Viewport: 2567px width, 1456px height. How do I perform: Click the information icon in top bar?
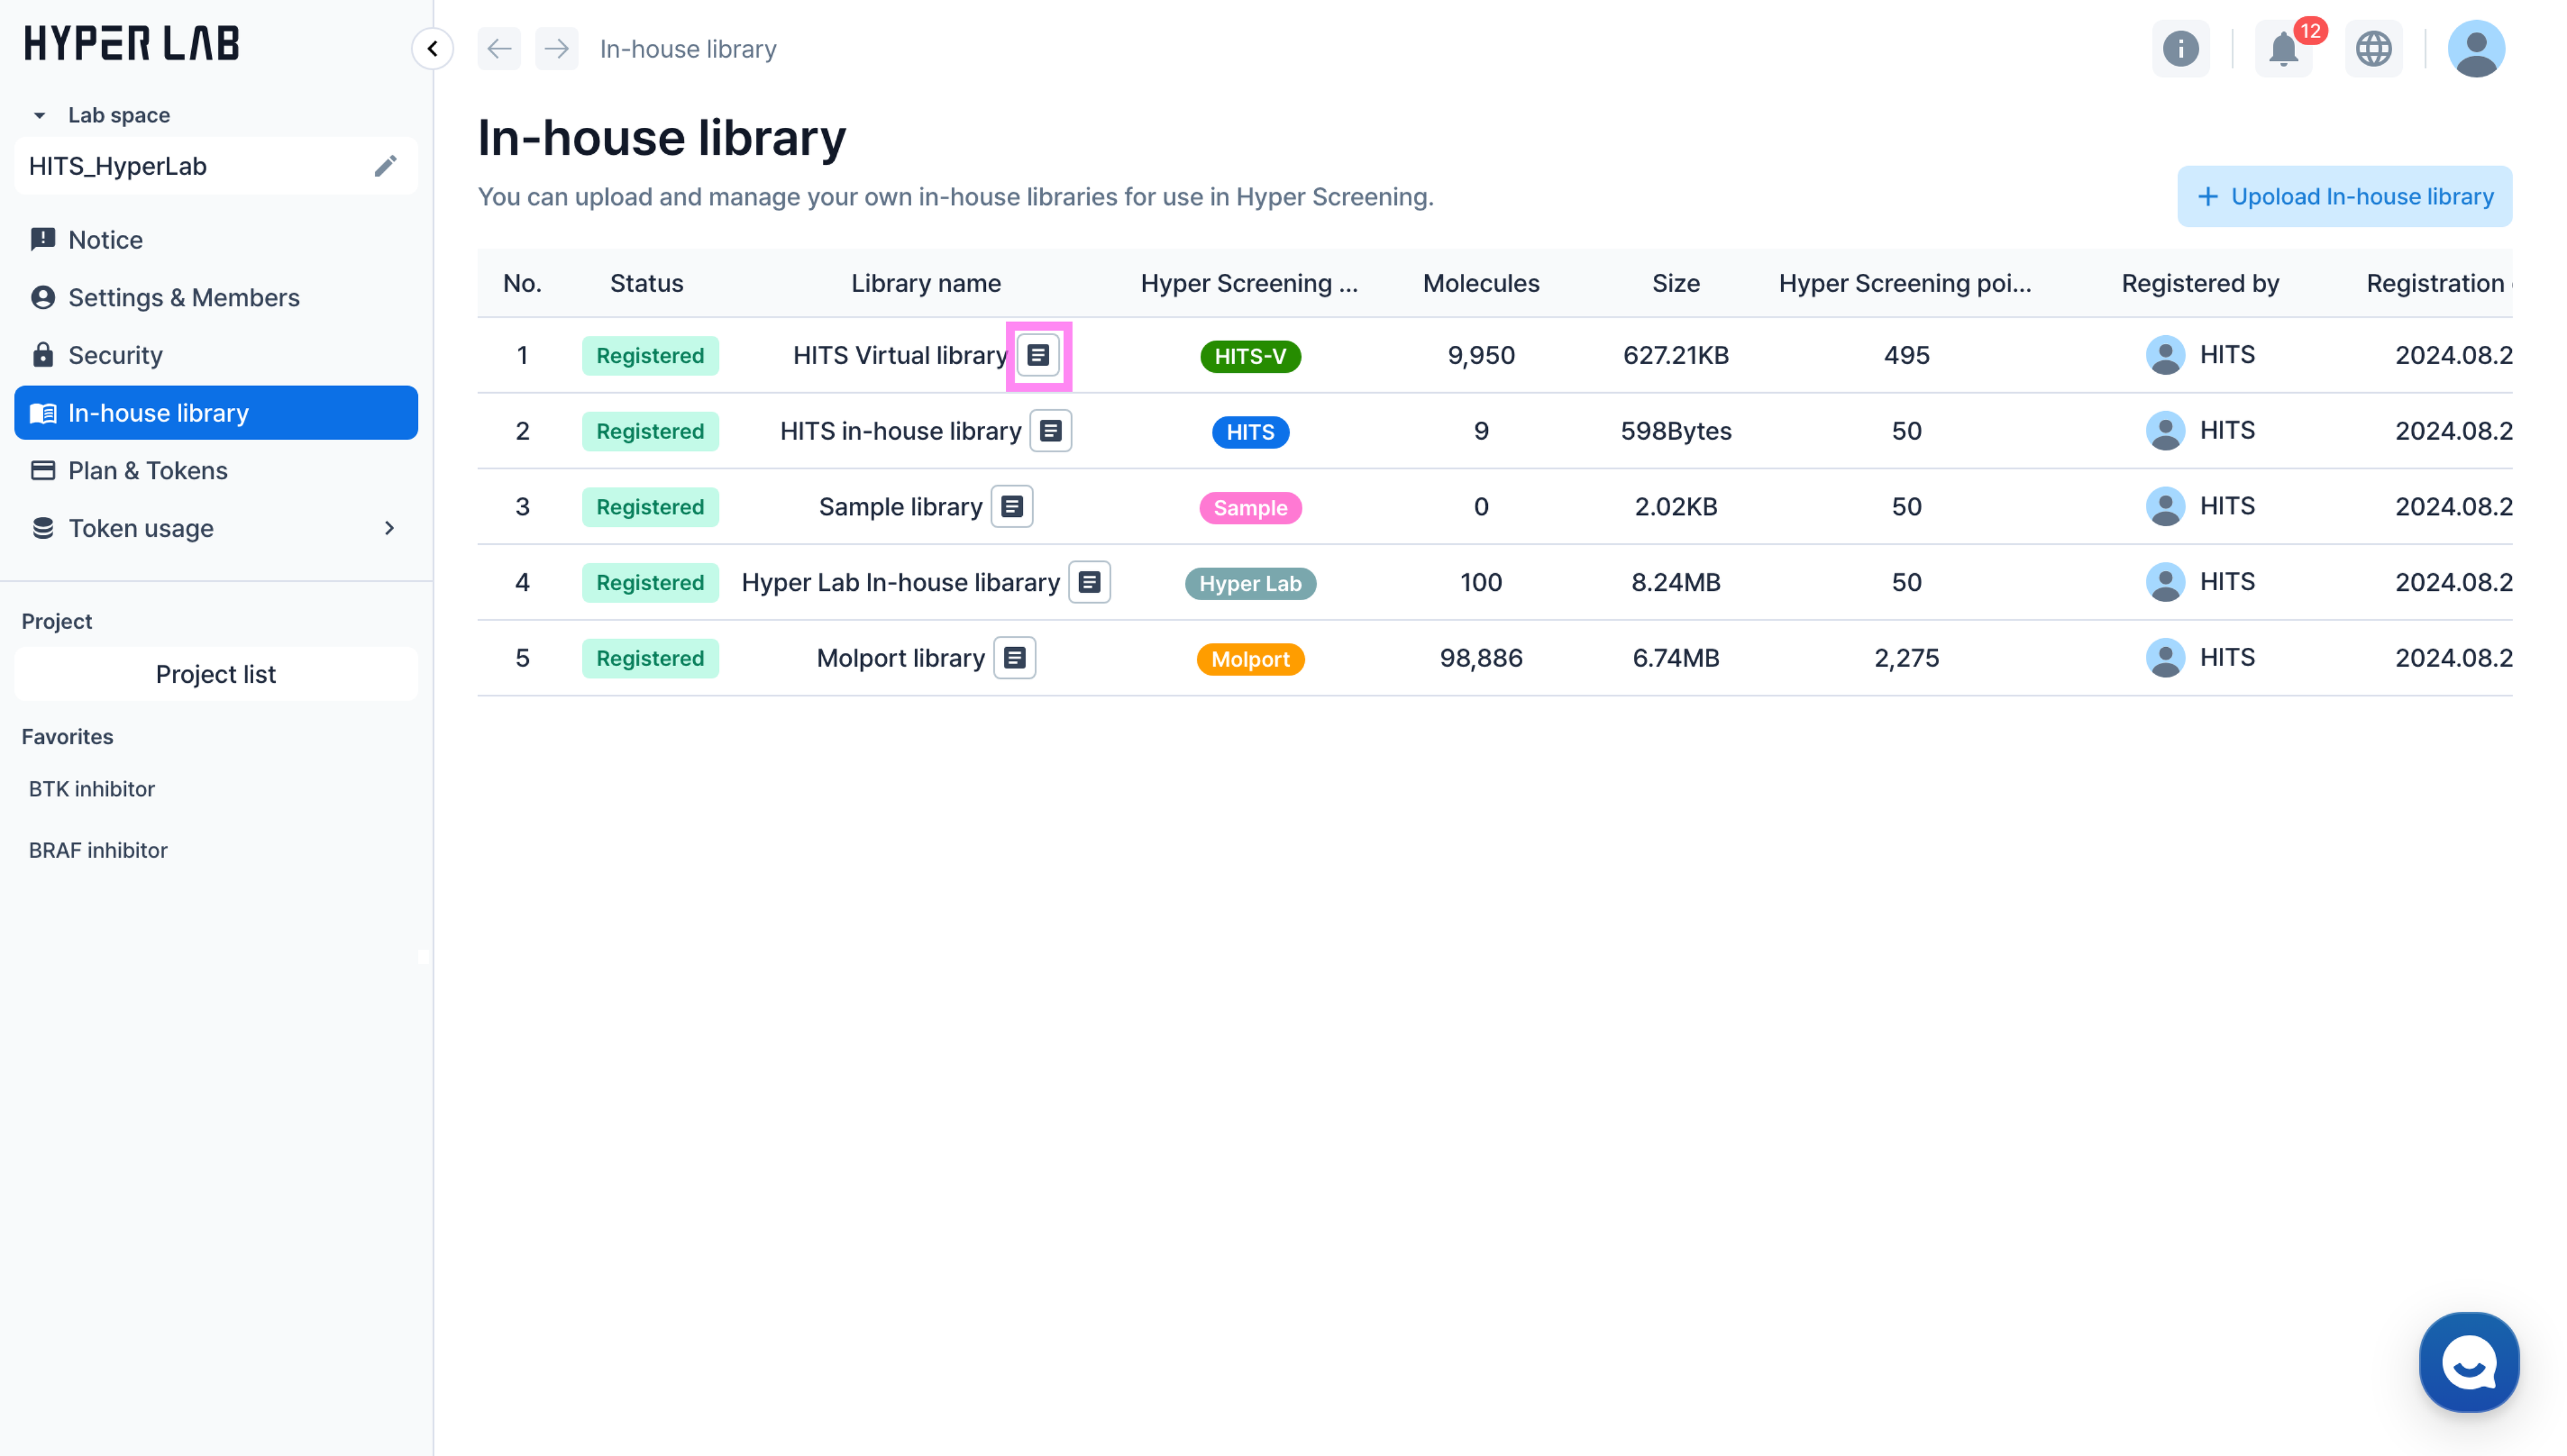tap(2180, 49)
